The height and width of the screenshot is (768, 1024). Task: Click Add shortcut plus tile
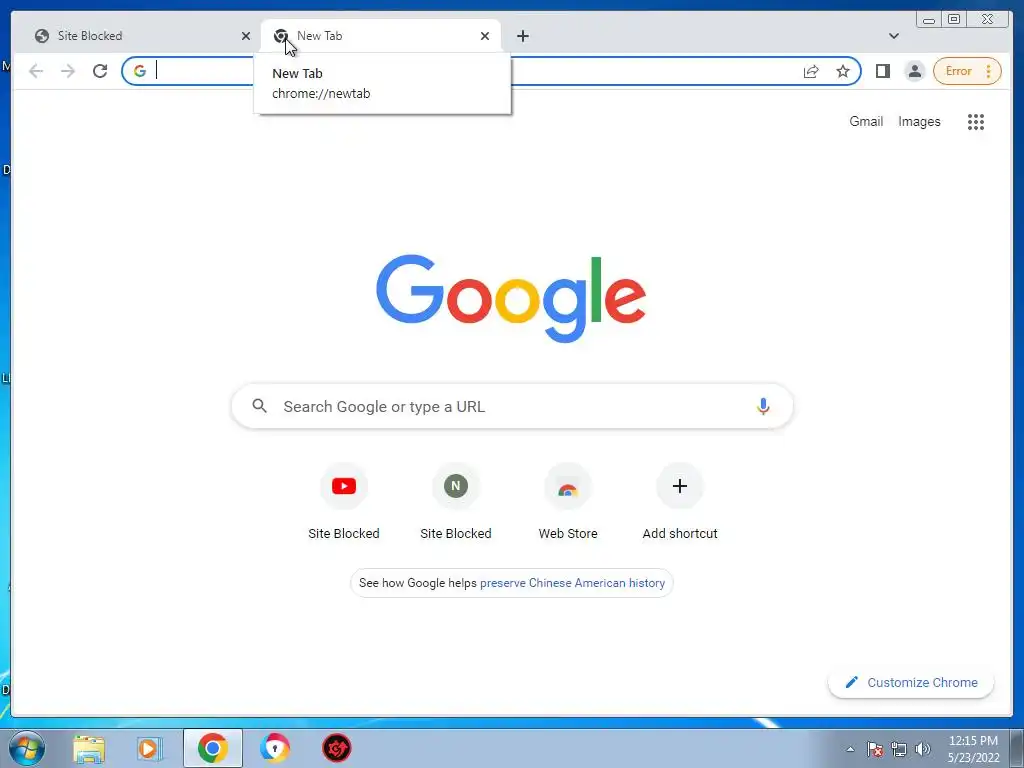click(x=680, y=502)
